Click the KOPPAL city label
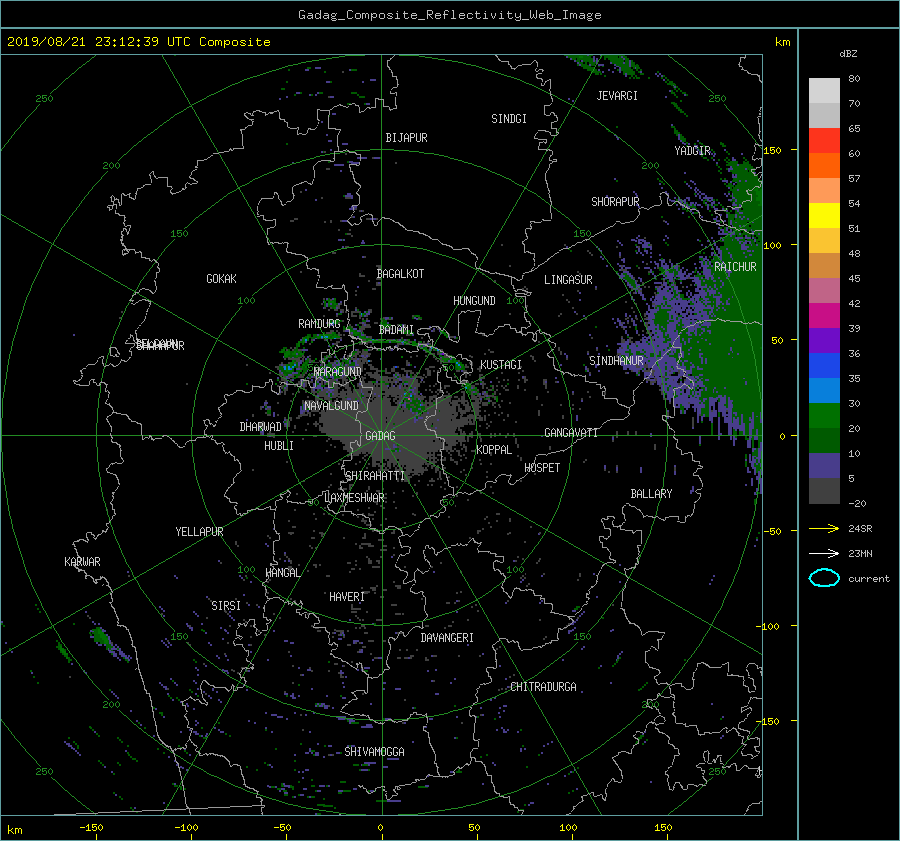The height and width of the screenshot is (841, 900). [494, 449]
